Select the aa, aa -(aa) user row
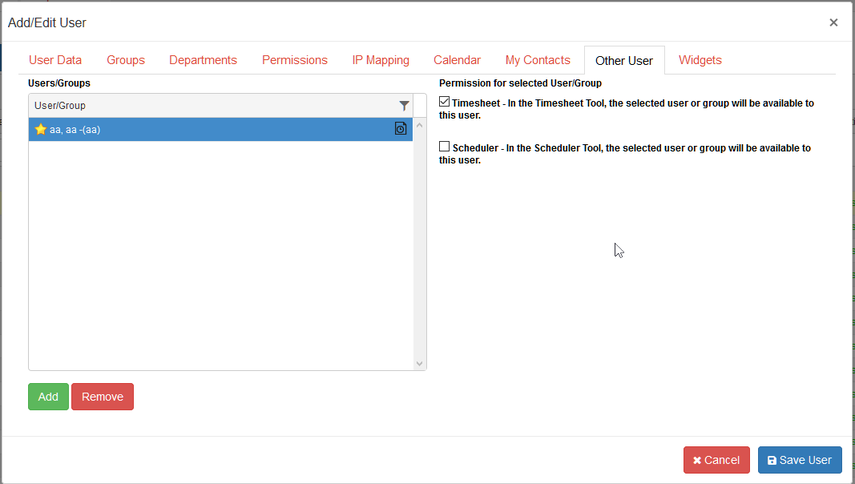The width and height of the screenshot is (855, 484). tap(220, 129)
